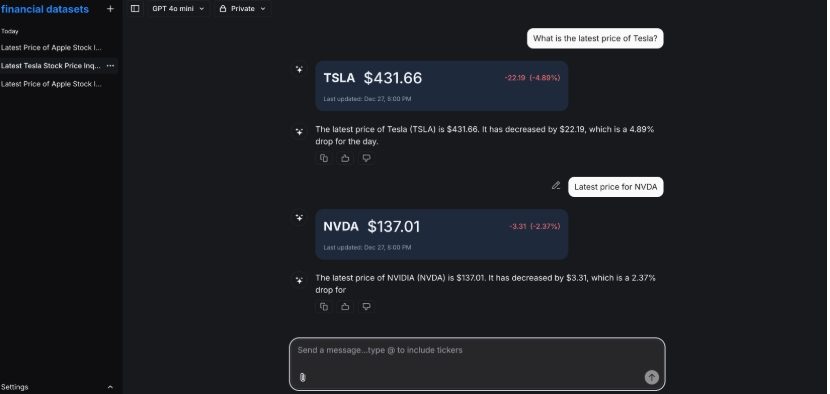Open the Private visibility dropdown
The width and height of the screenshot is (830, 394).
242,8
